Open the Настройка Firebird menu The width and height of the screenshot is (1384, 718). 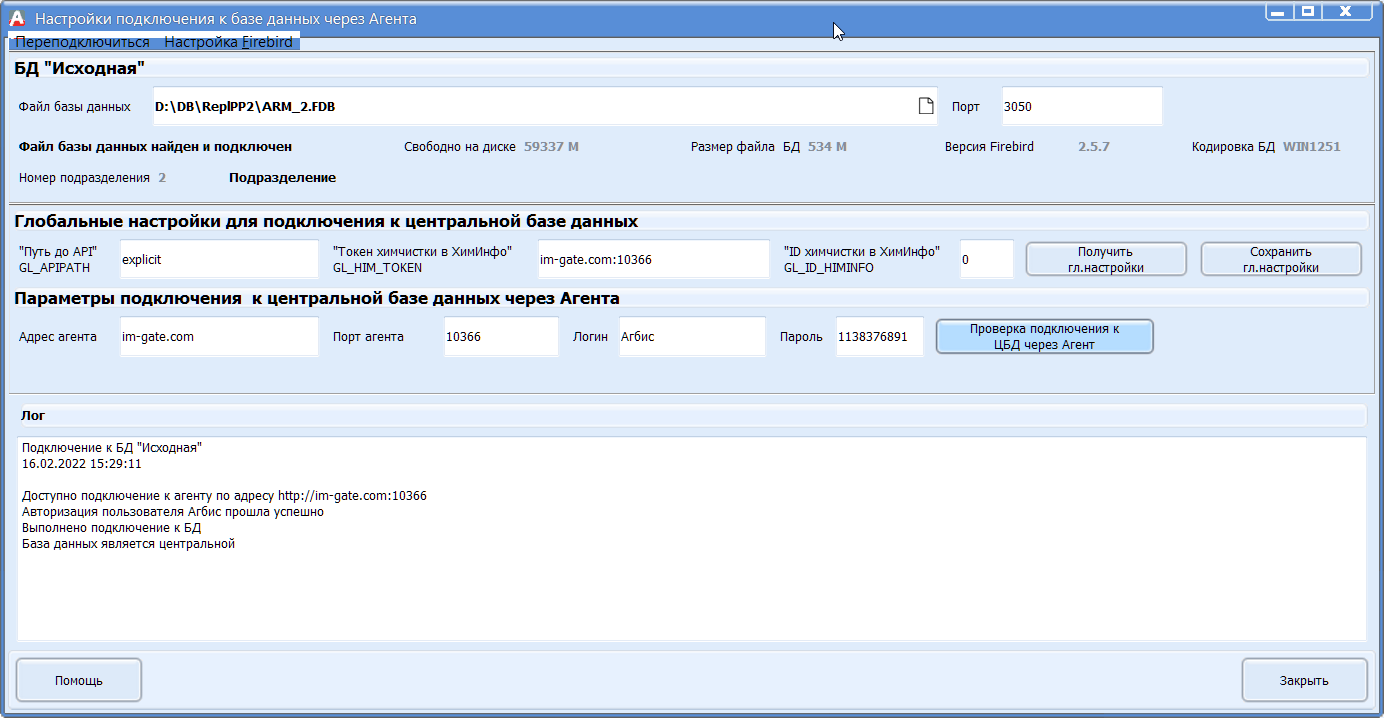point(228,42)
